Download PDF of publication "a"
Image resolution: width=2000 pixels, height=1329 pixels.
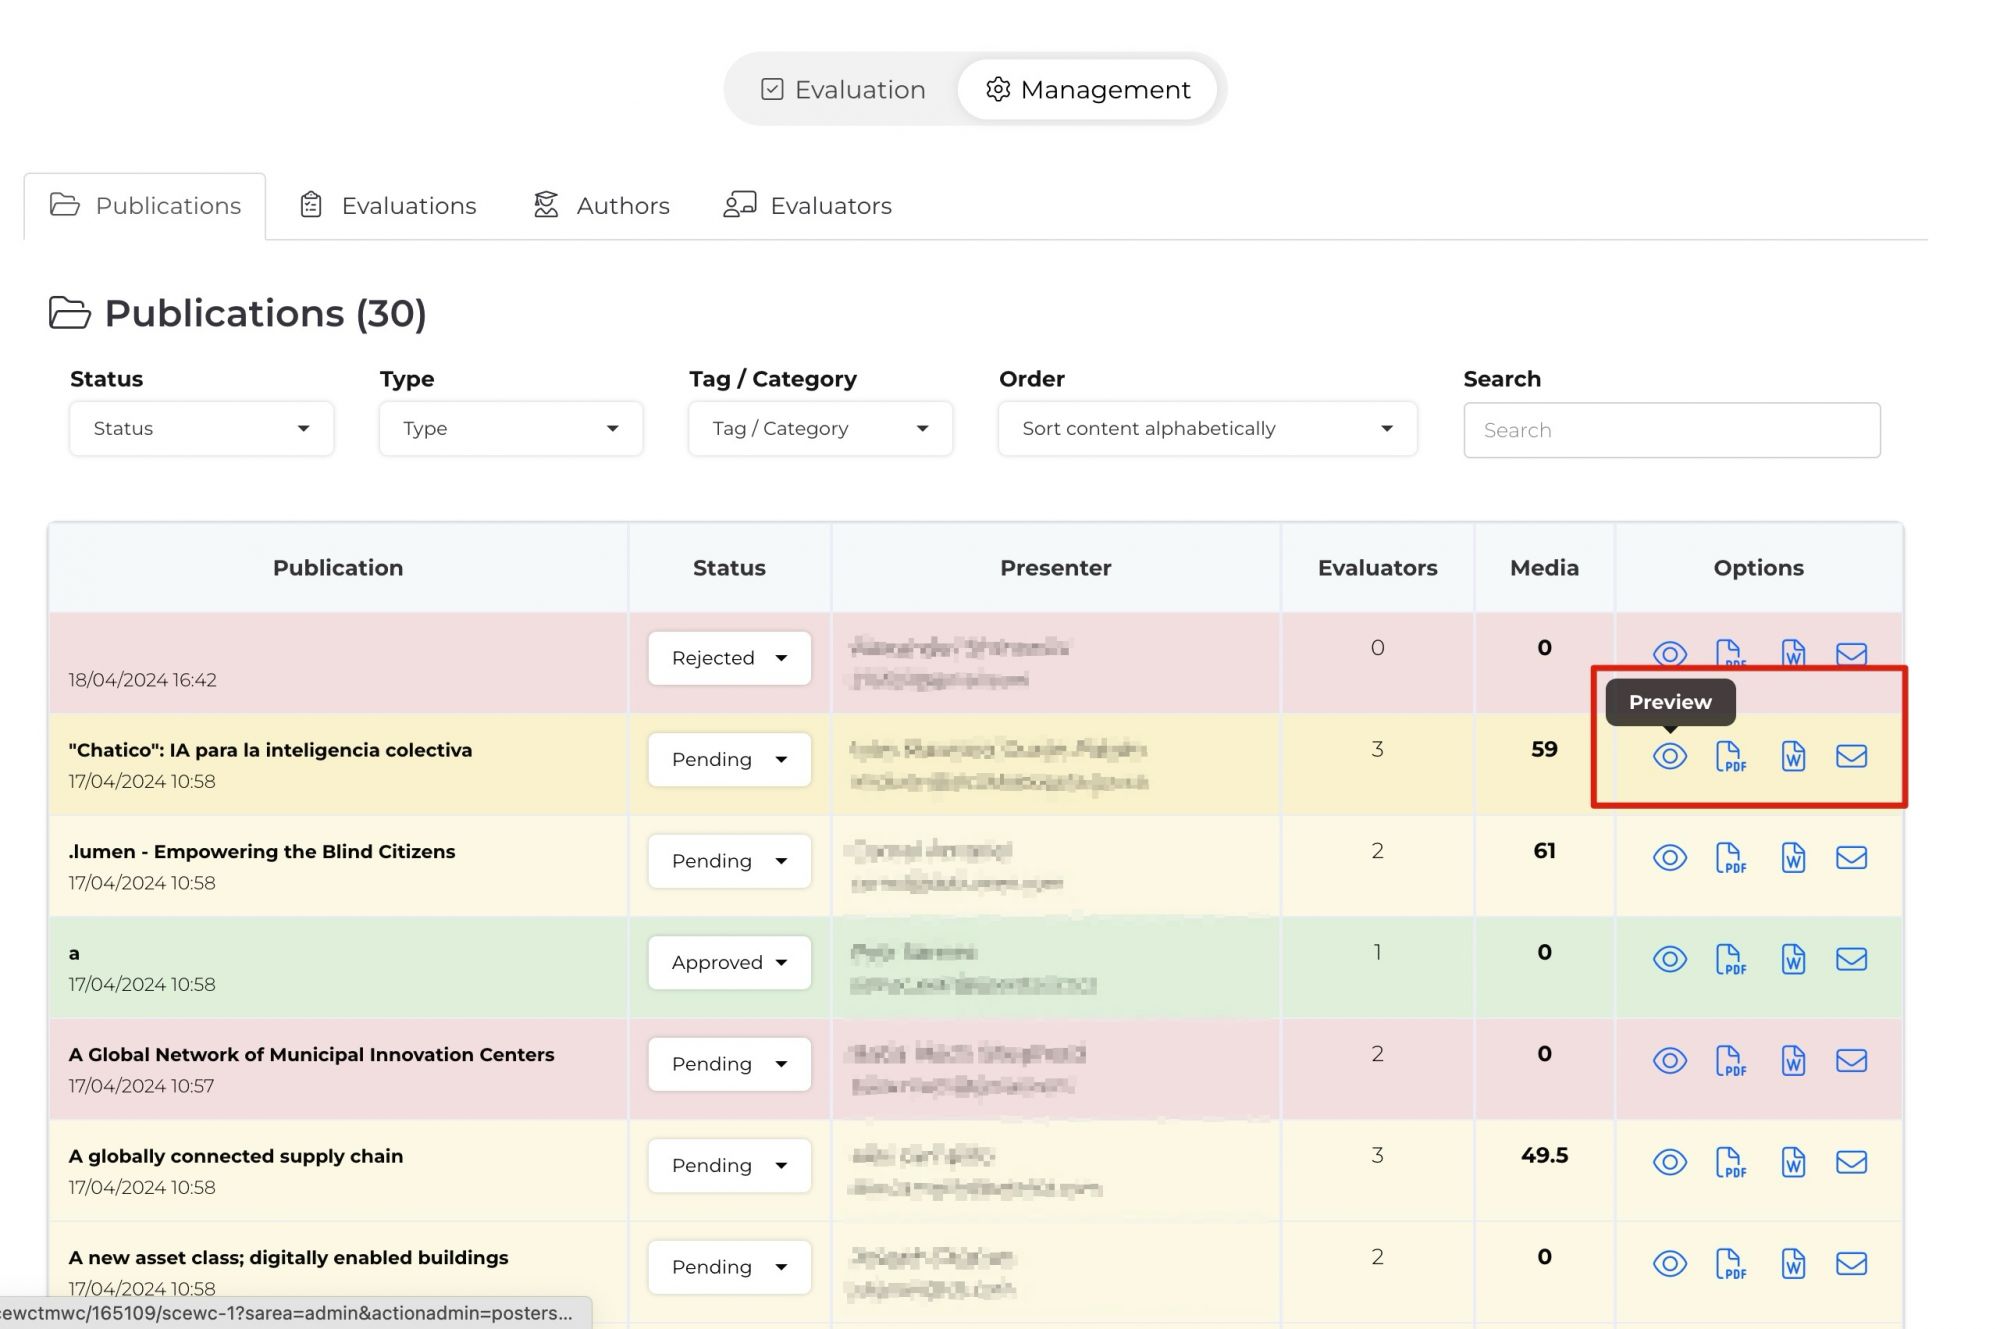1730,959
